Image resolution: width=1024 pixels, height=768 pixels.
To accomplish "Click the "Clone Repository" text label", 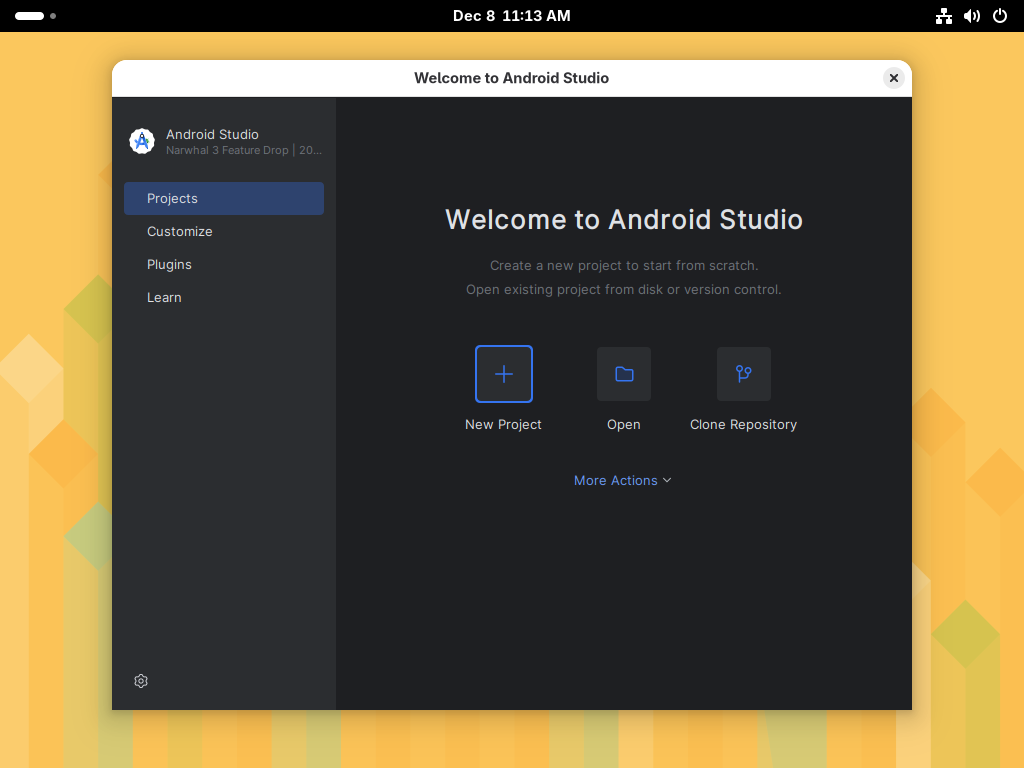I will click(743, 425).
